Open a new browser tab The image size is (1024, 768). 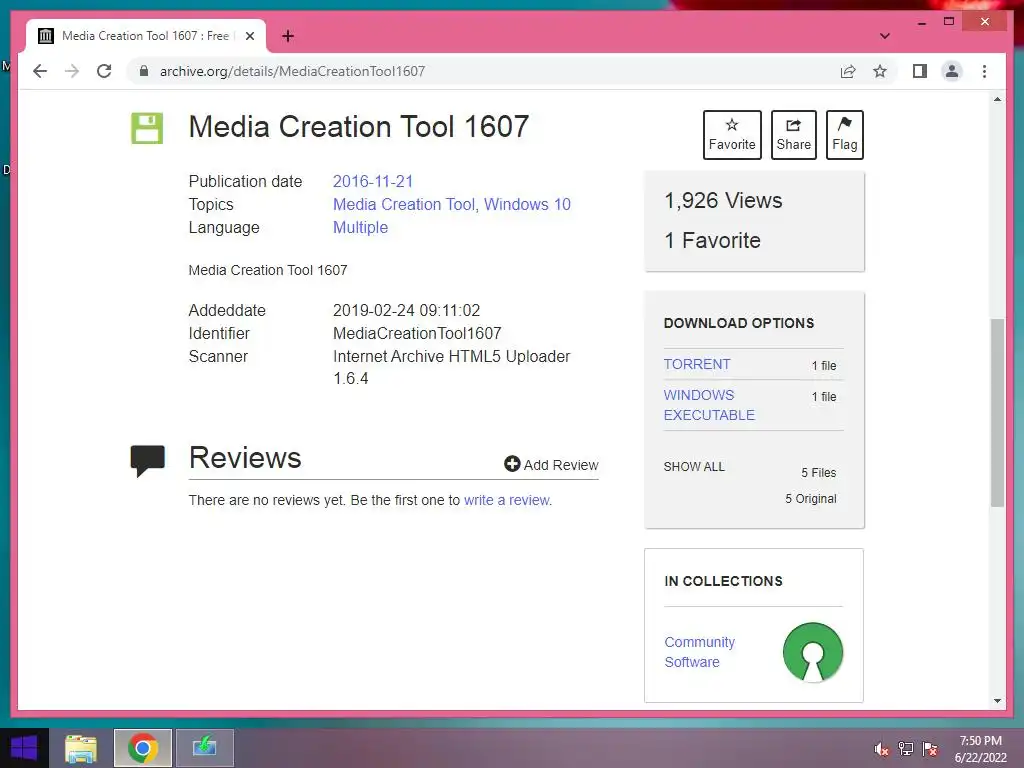coord(287,36)
